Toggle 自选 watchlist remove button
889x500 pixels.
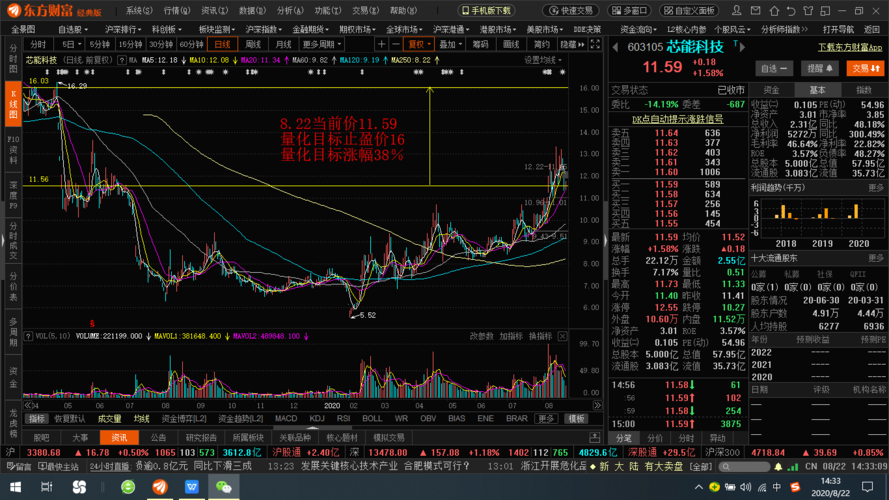point(774,69)
